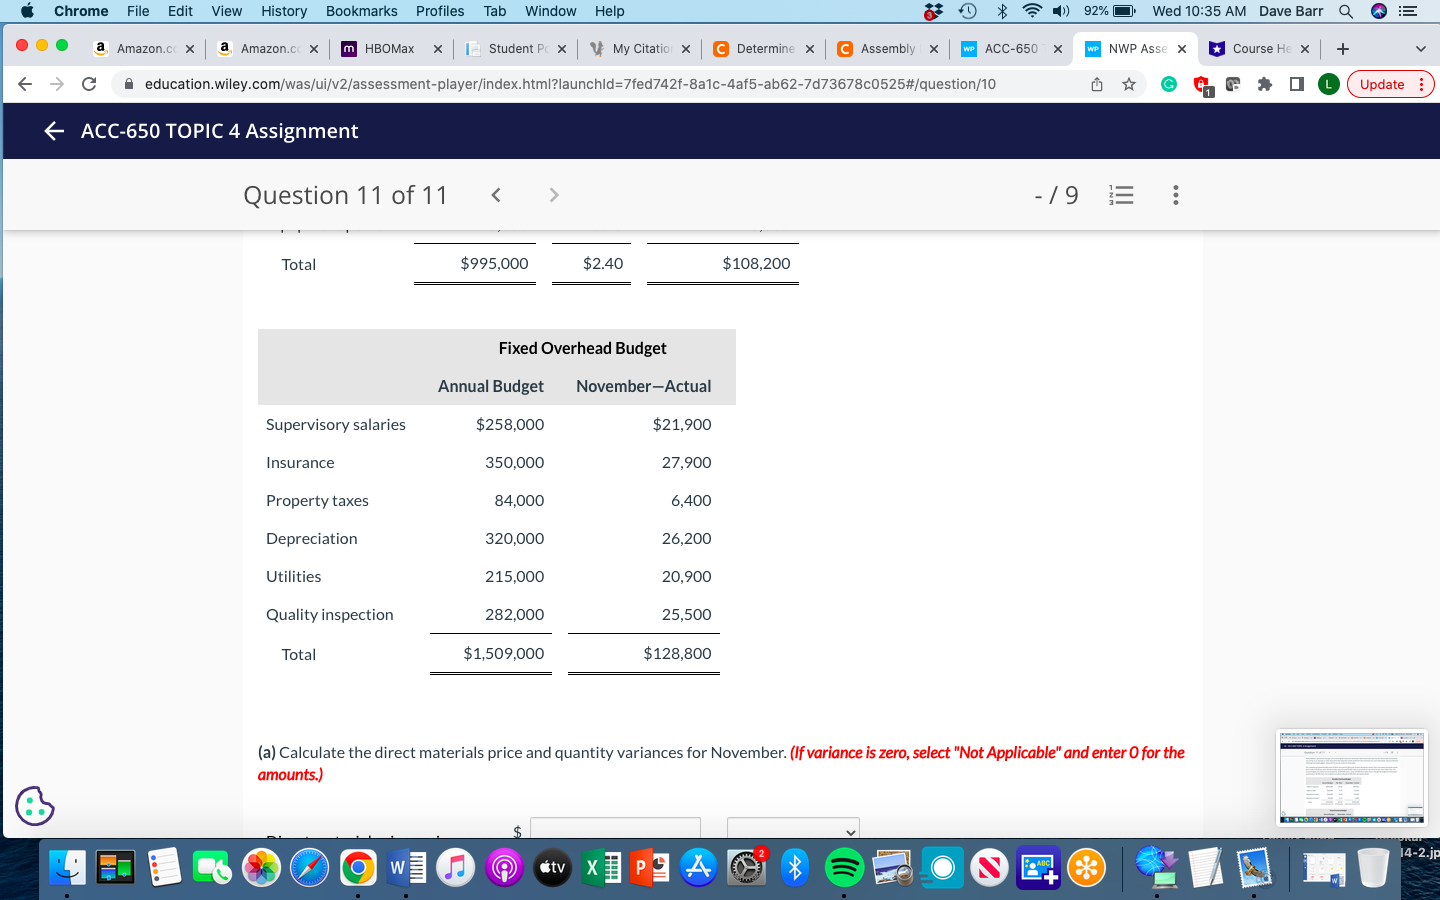Open Notification Center in the menu bar
The width and height of the screenshot is (1440, 900).
coord(1408,11)
